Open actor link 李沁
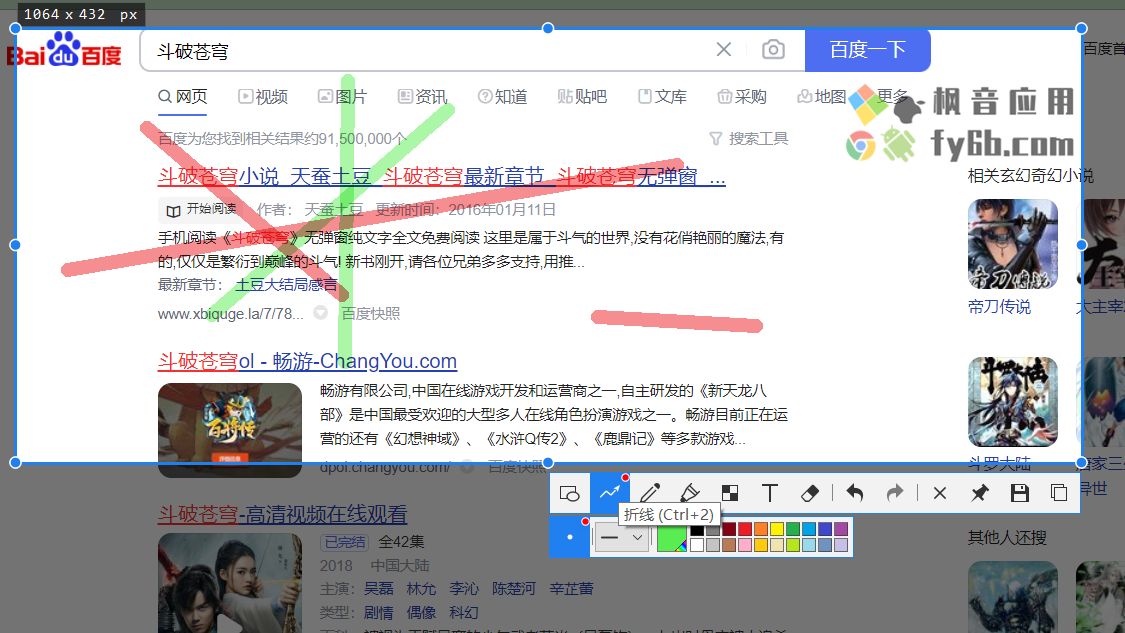1125x633 pixels. click(463, 589)
